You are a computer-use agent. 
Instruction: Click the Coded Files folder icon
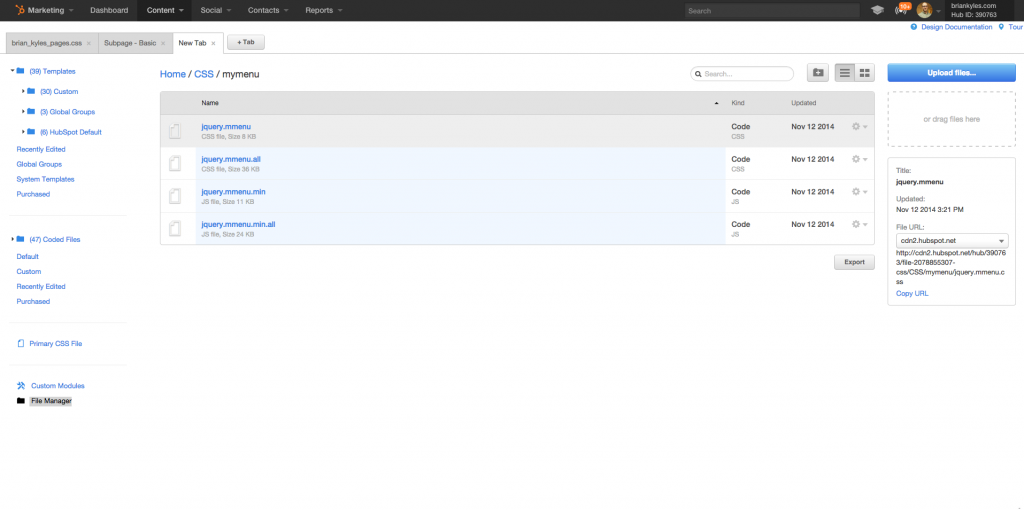coord(20,239)
